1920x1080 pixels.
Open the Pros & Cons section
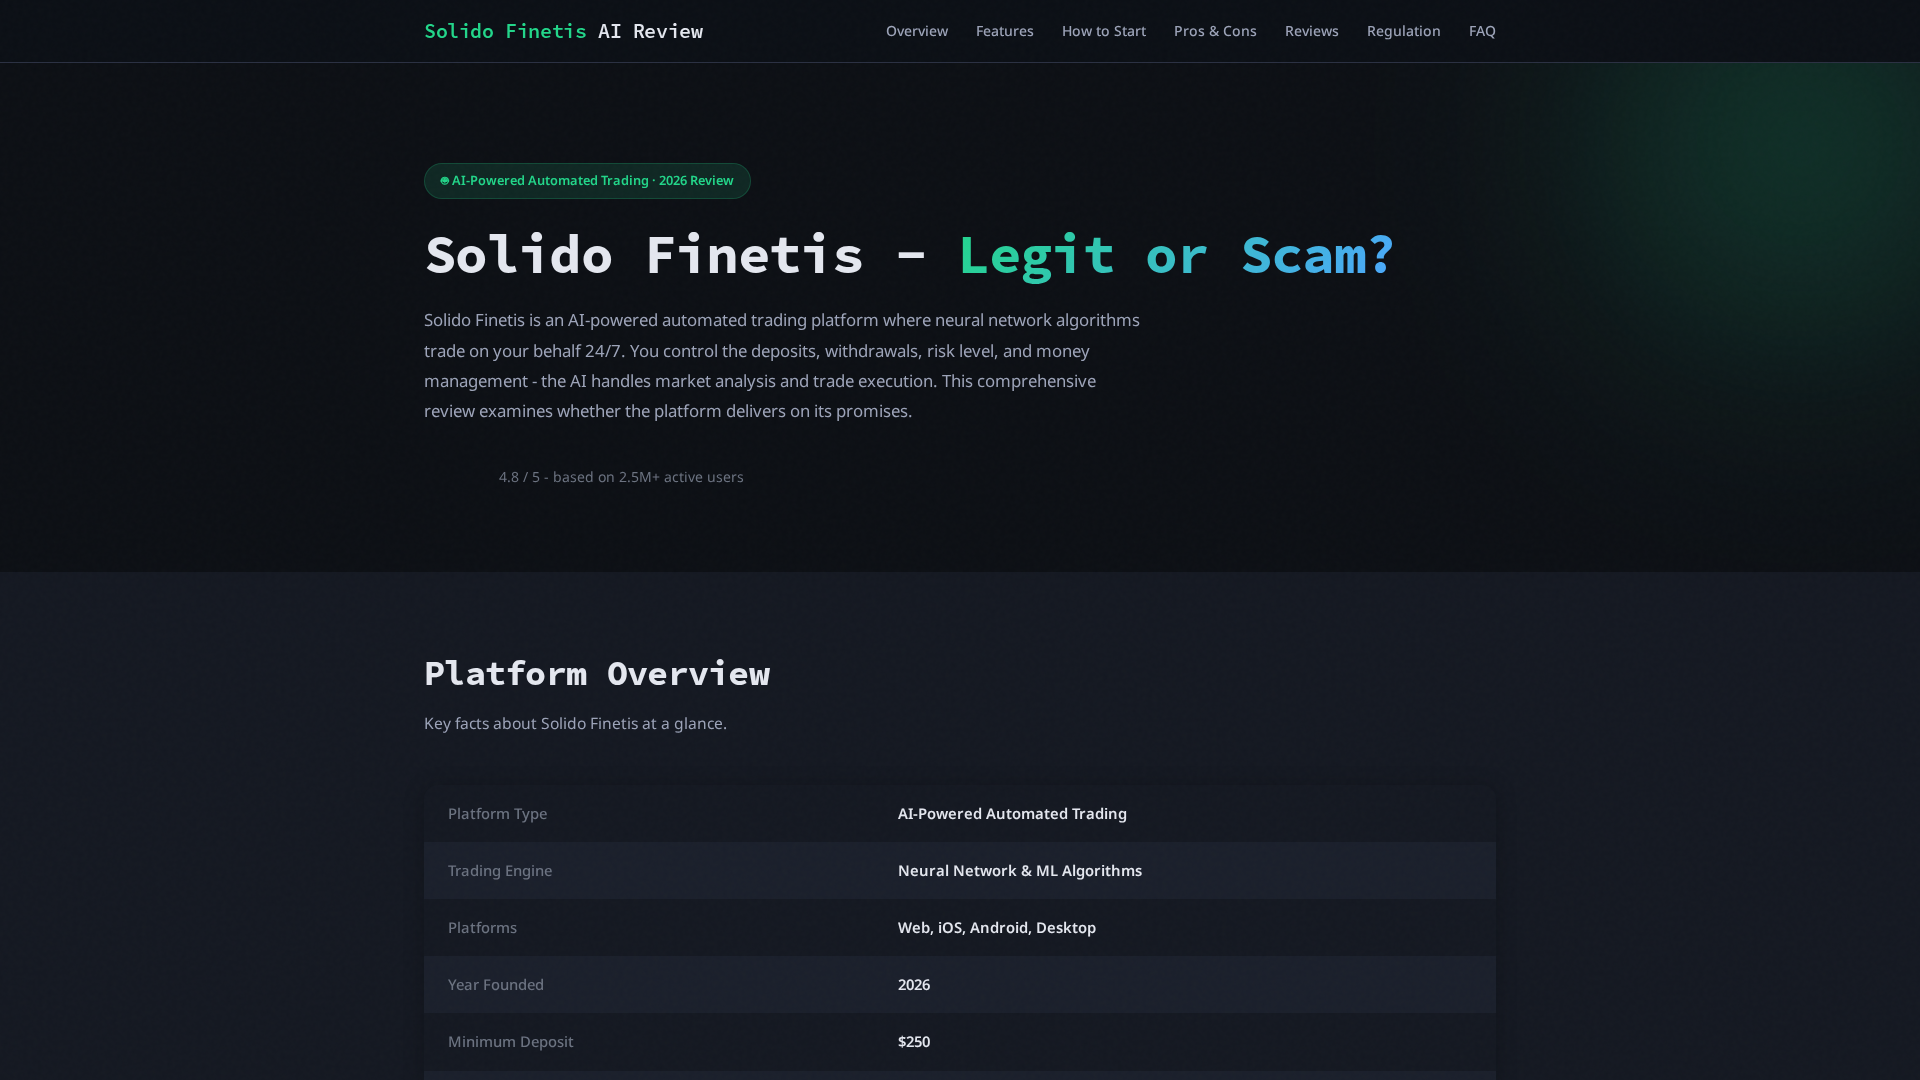1215,31
